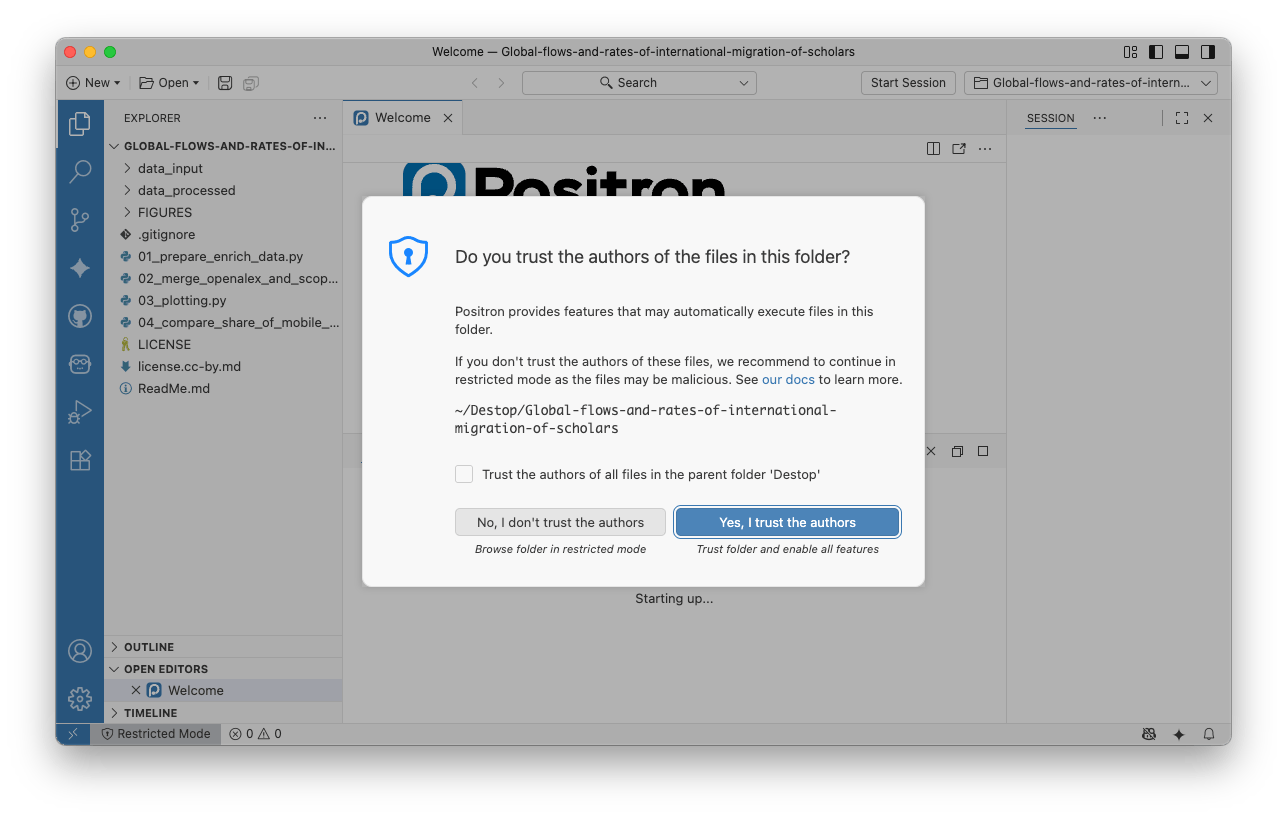Open the Accounts icon
1287x819 pixels.
(80, 651)
